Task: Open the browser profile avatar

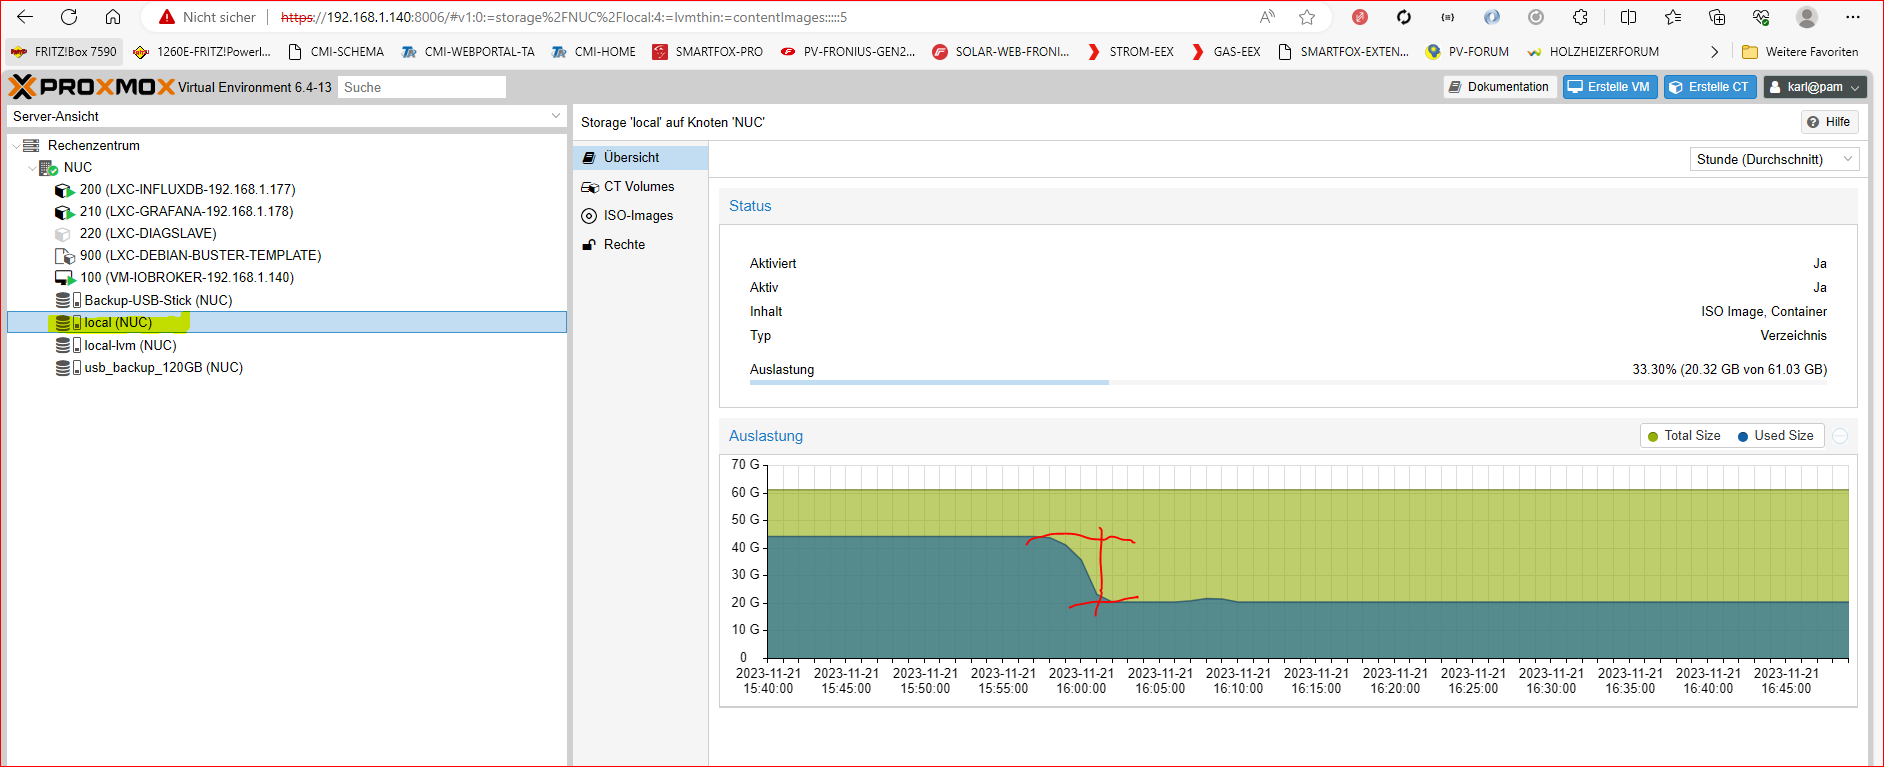Action: tap(1807, 17)
